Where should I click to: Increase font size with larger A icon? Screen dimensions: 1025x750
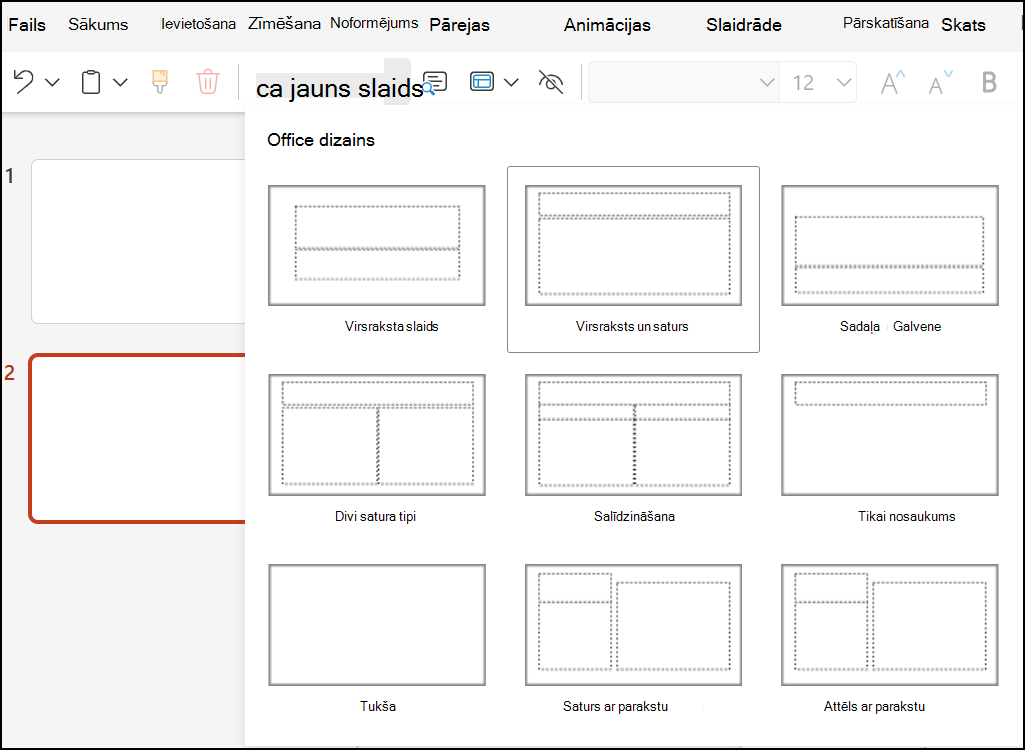[x=892, y=82]
